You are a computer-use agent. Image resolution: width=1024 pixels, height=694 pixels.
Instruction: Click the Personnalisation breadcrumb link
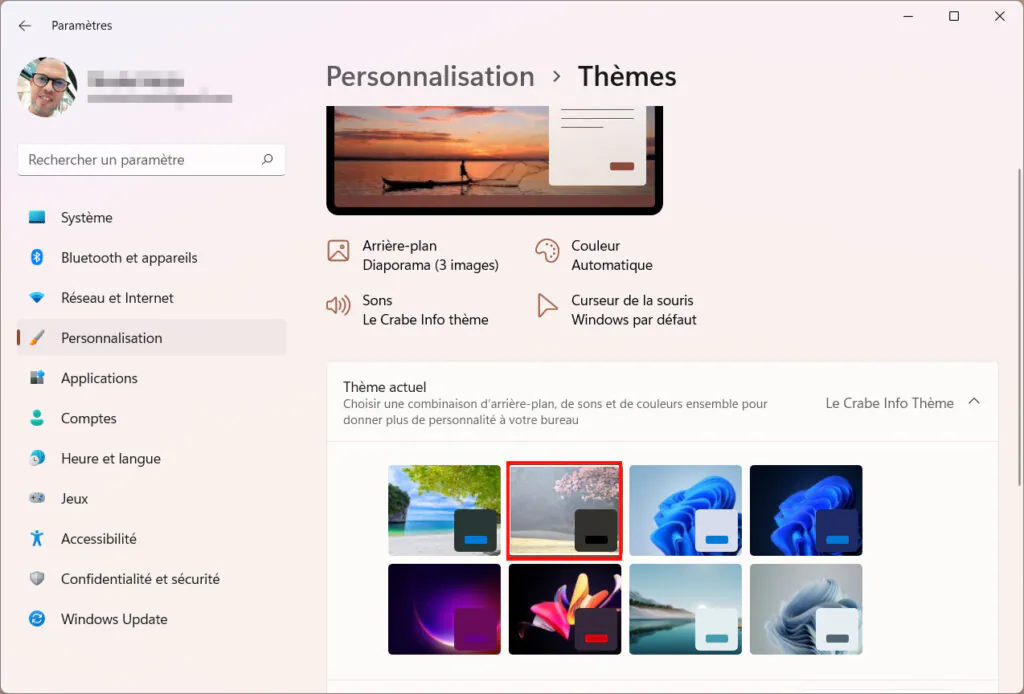[x=430, y=76]
